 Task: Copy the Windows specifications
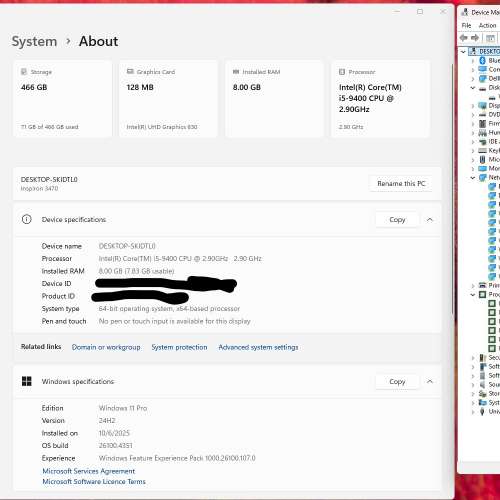397,381
